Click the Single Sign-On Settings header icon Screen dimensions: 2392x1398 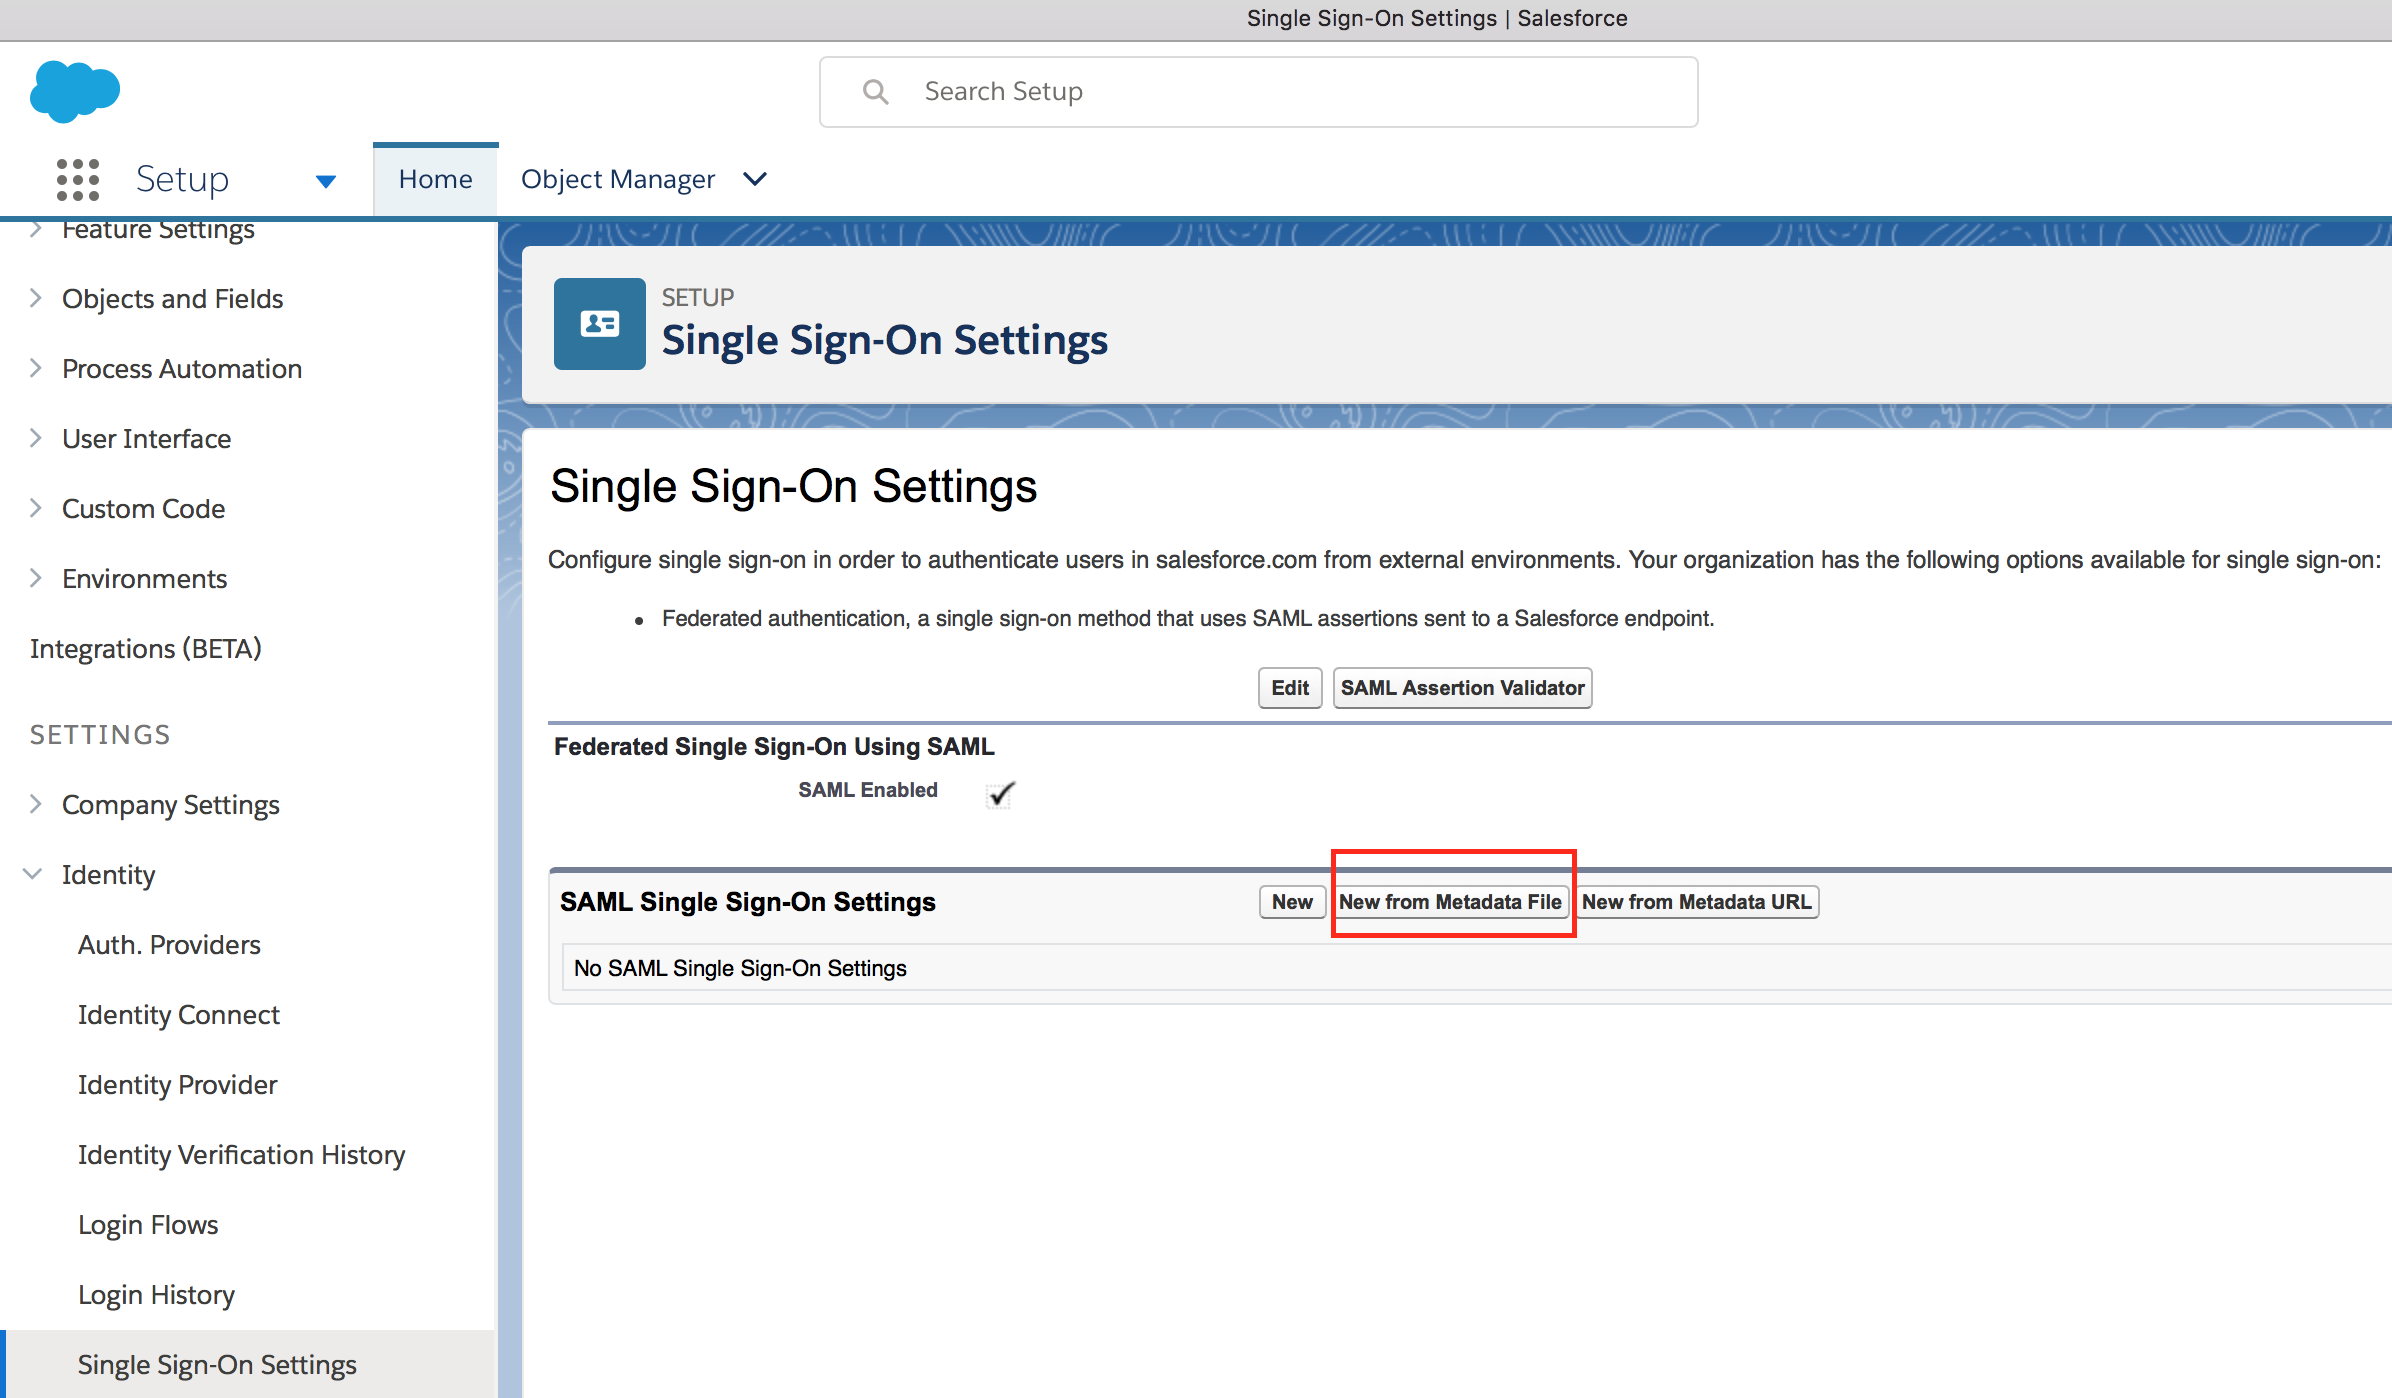[x=600, y=324]
